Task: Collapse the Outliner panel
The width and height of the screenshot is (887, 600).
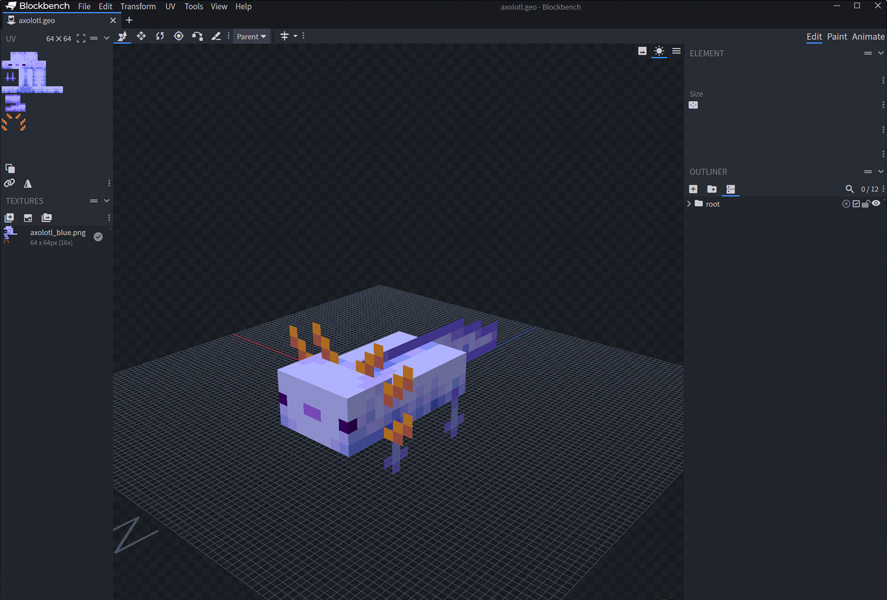Action: (x=880, y=171)
